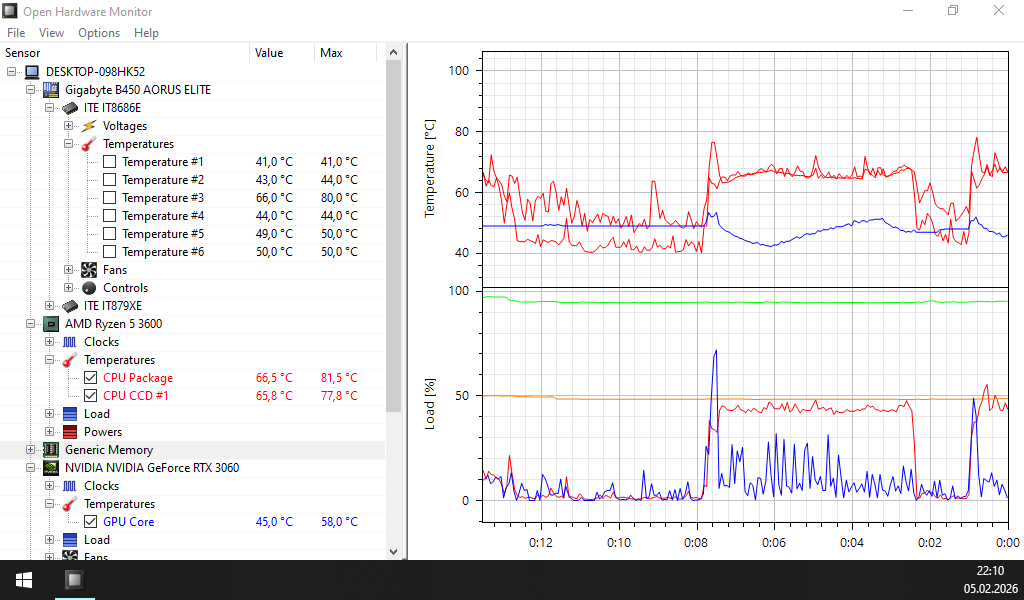The image size is (1024, 600).
Task: Click the Gigabyte B450 motherboard icon
Action: pos(51,89)
